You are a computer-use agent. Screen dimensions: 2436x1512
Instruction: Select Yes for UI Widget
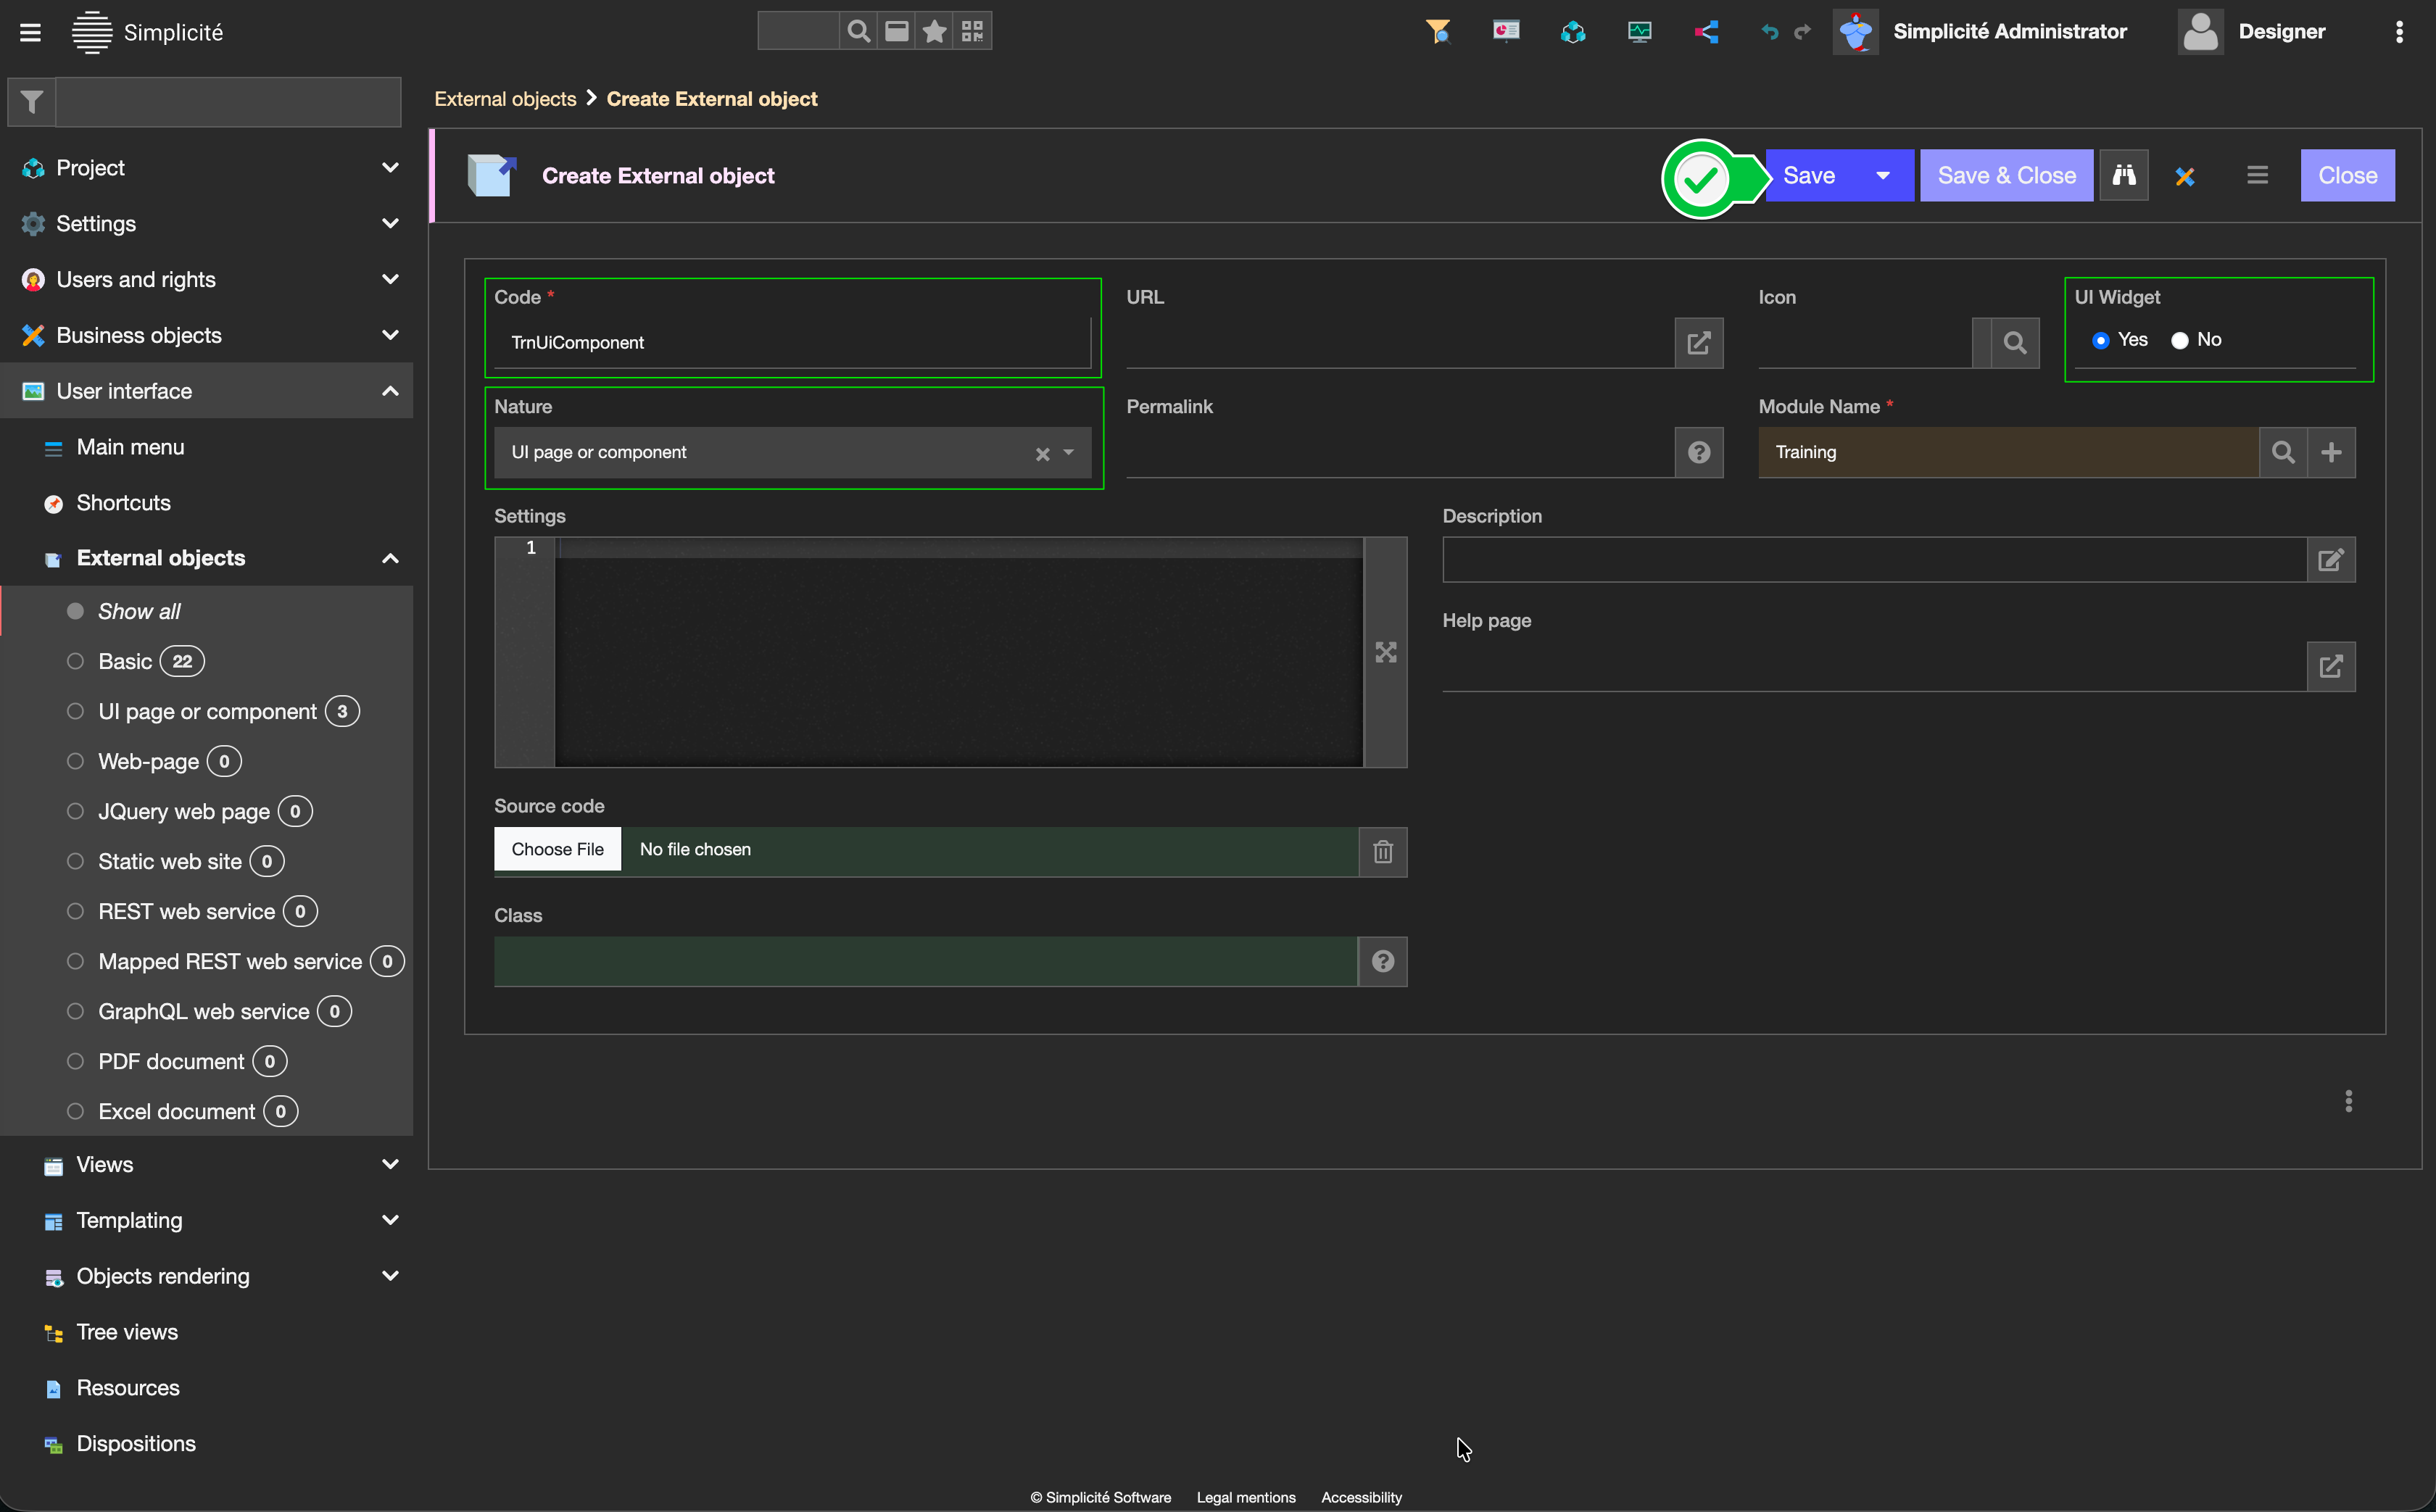pos(2101,340)
